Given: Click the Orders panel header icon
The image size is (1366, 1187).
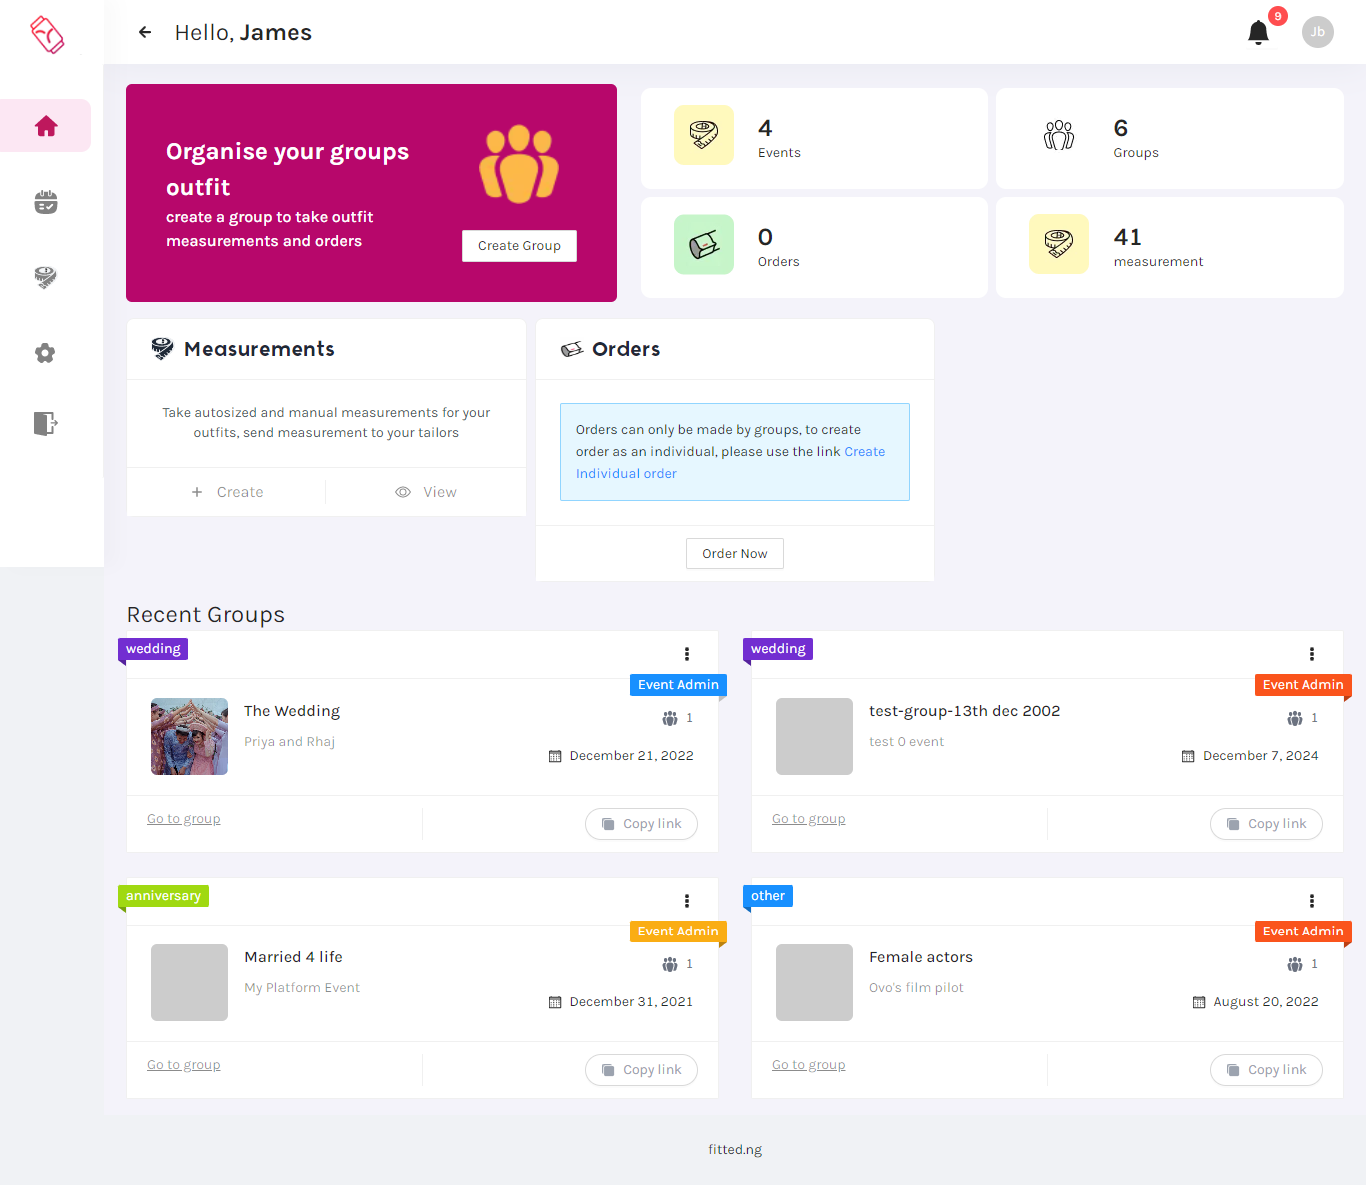Looking at the screenshot, I should (x=572, y=349).
